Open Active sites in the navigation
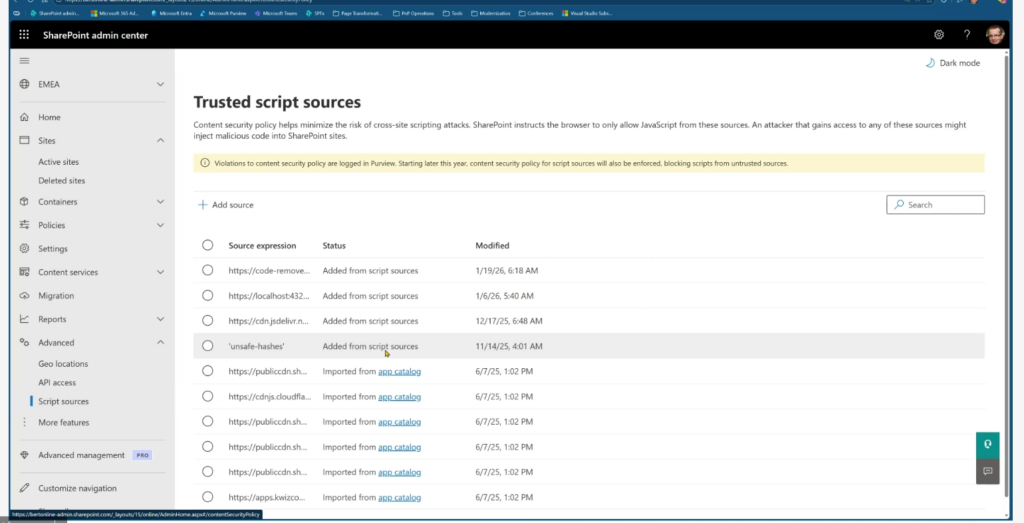Screen dimensions: 1024x523 pyautogui.click(x=58, y=162)
